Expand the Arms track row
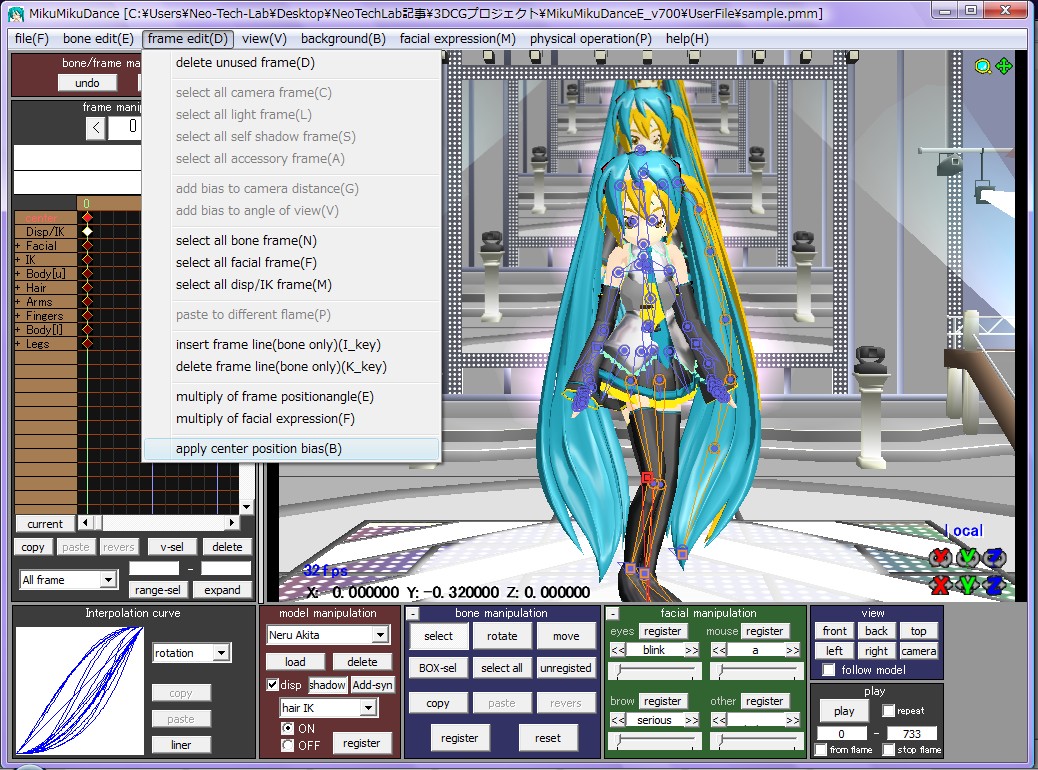Image resolution: width=1038 pixels, height=770 pixels. [x=18, y=302]
